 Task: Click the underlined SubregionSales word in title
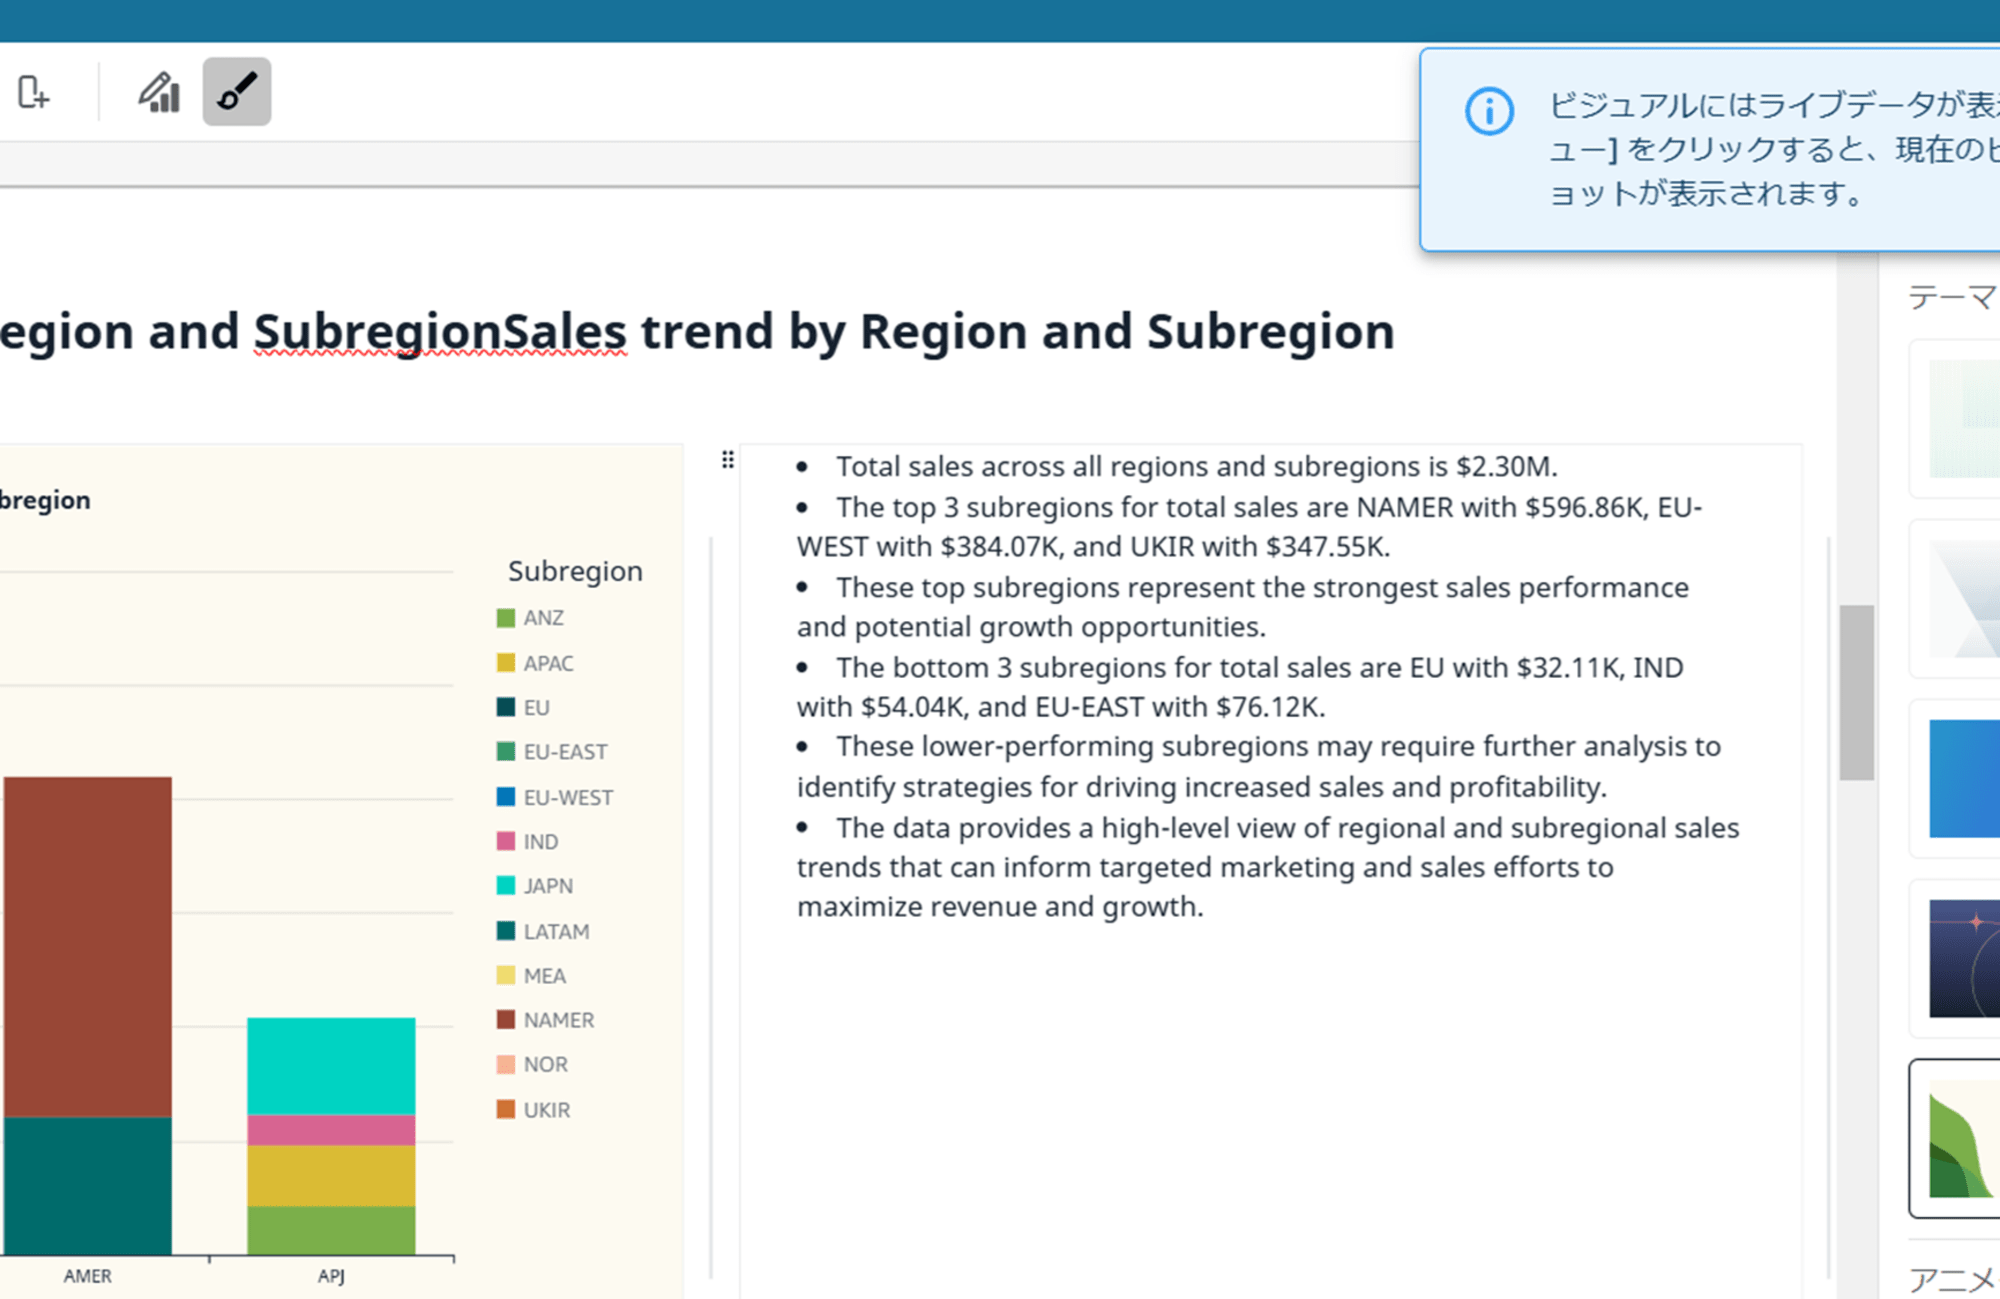coord(440,331)
